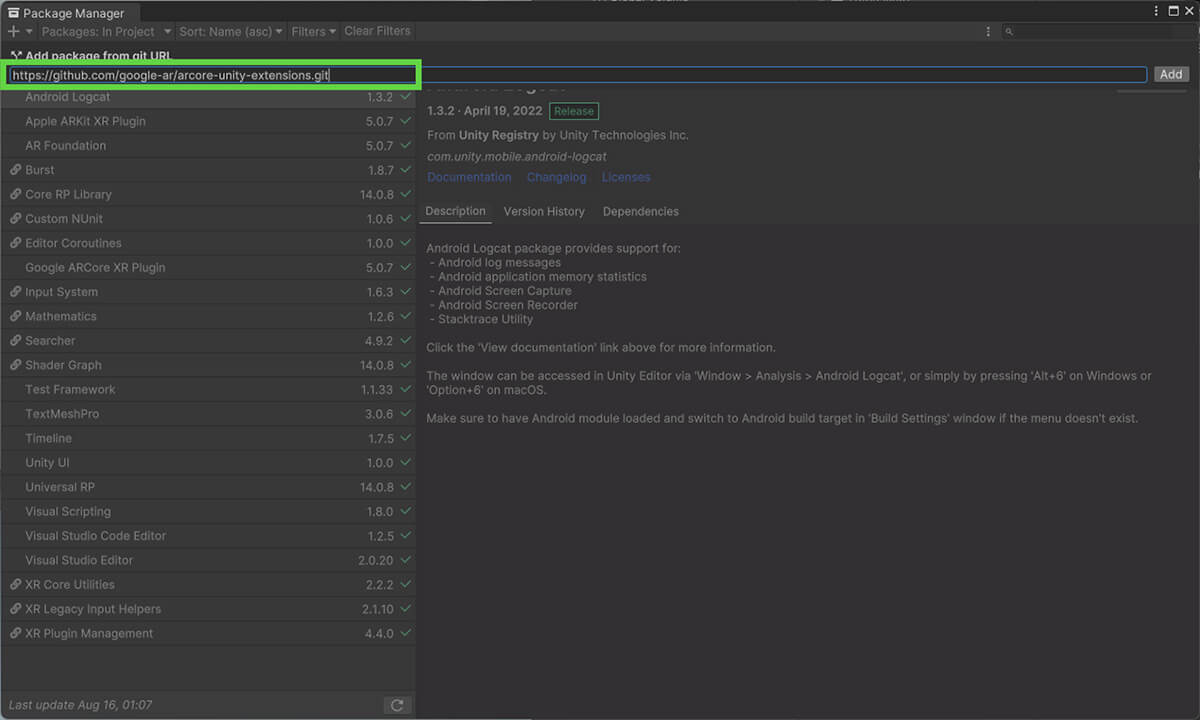Open the Changelog link
The height and width of the screenshot is (720, 1200).
[x=556, y=177]
